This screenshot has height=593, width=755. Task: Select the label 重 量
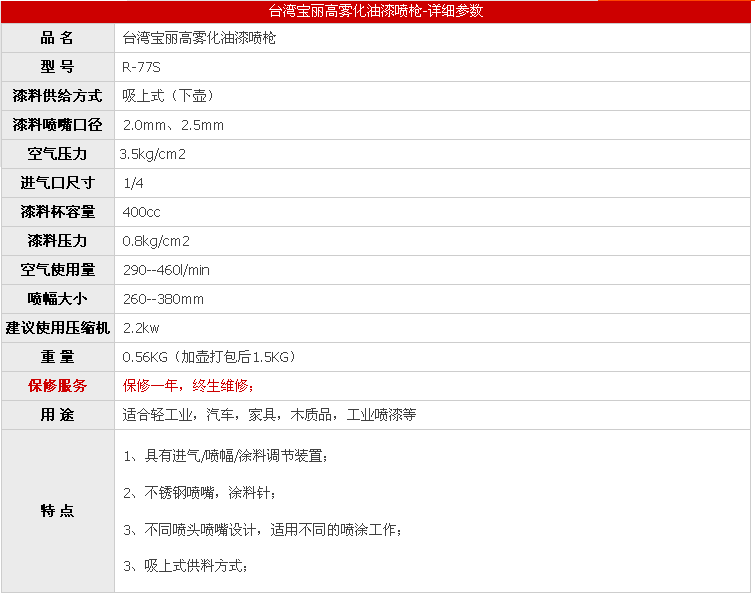(57, 357)
